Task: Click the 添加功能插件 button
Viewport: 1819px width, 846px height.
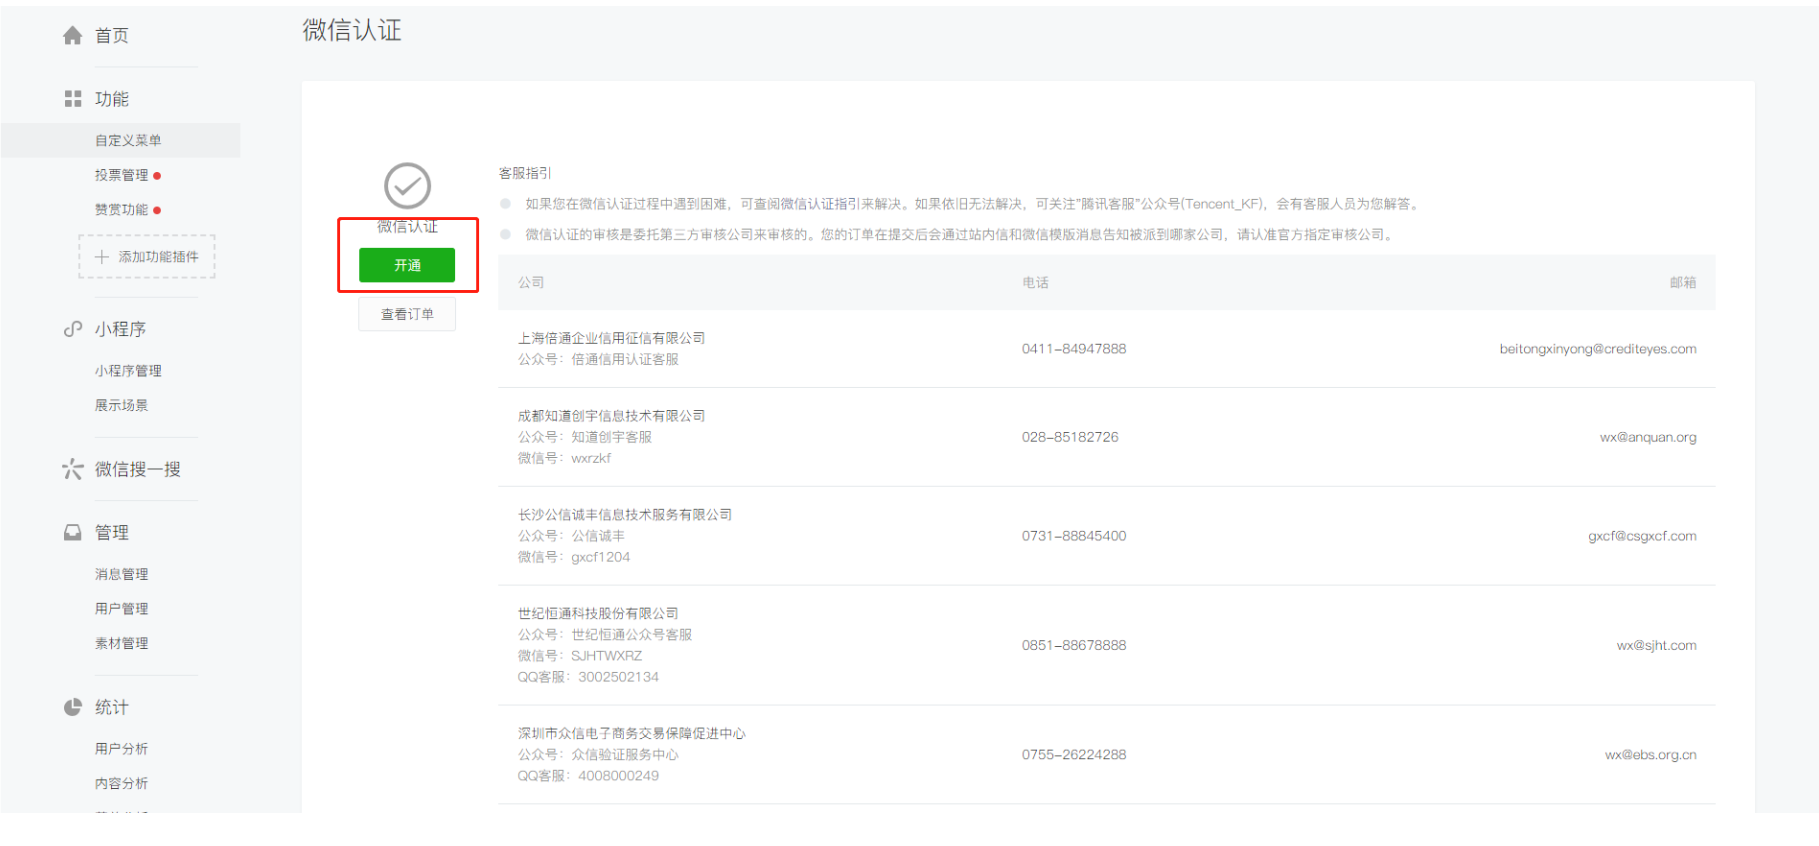Action: (x=147, y=257)
